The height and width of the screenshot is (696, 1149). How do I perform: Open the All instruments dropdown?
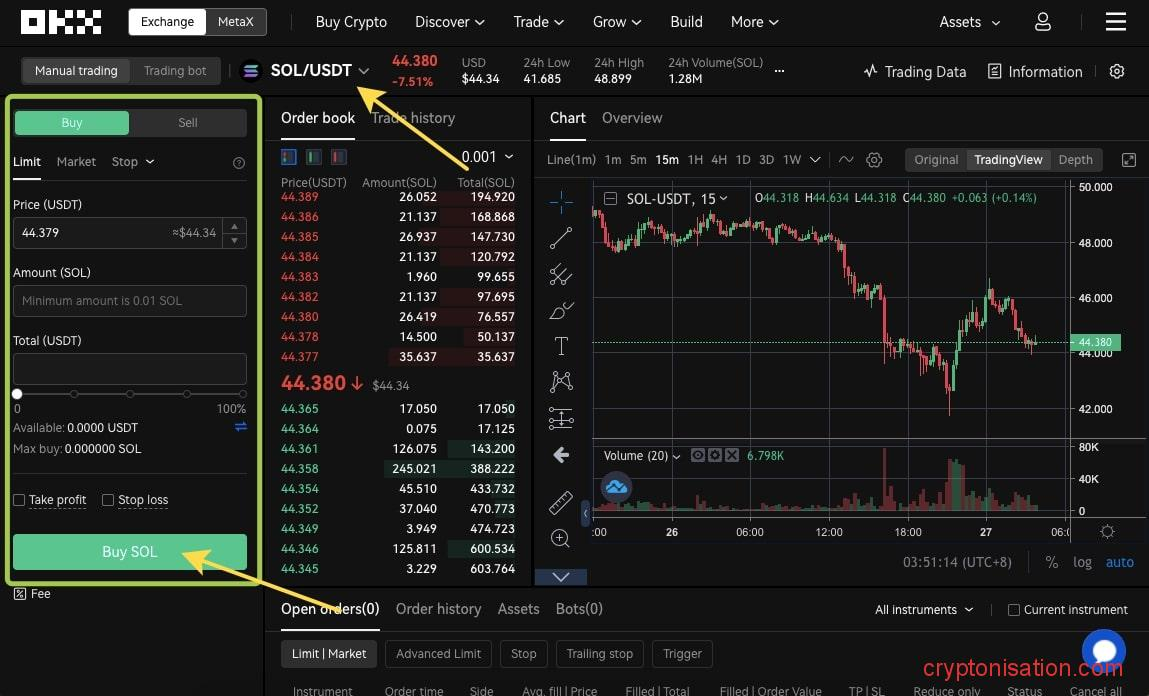tap(923, 610)
